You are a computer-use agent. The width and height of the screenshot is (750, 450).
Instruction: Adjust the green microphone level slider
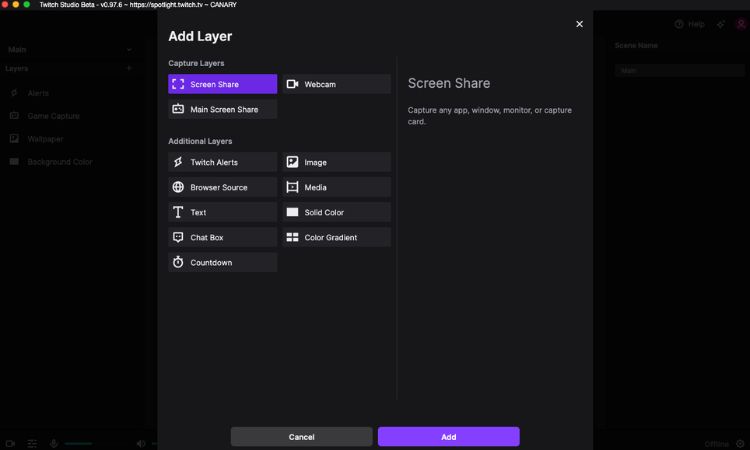click(x=78, y=443)
